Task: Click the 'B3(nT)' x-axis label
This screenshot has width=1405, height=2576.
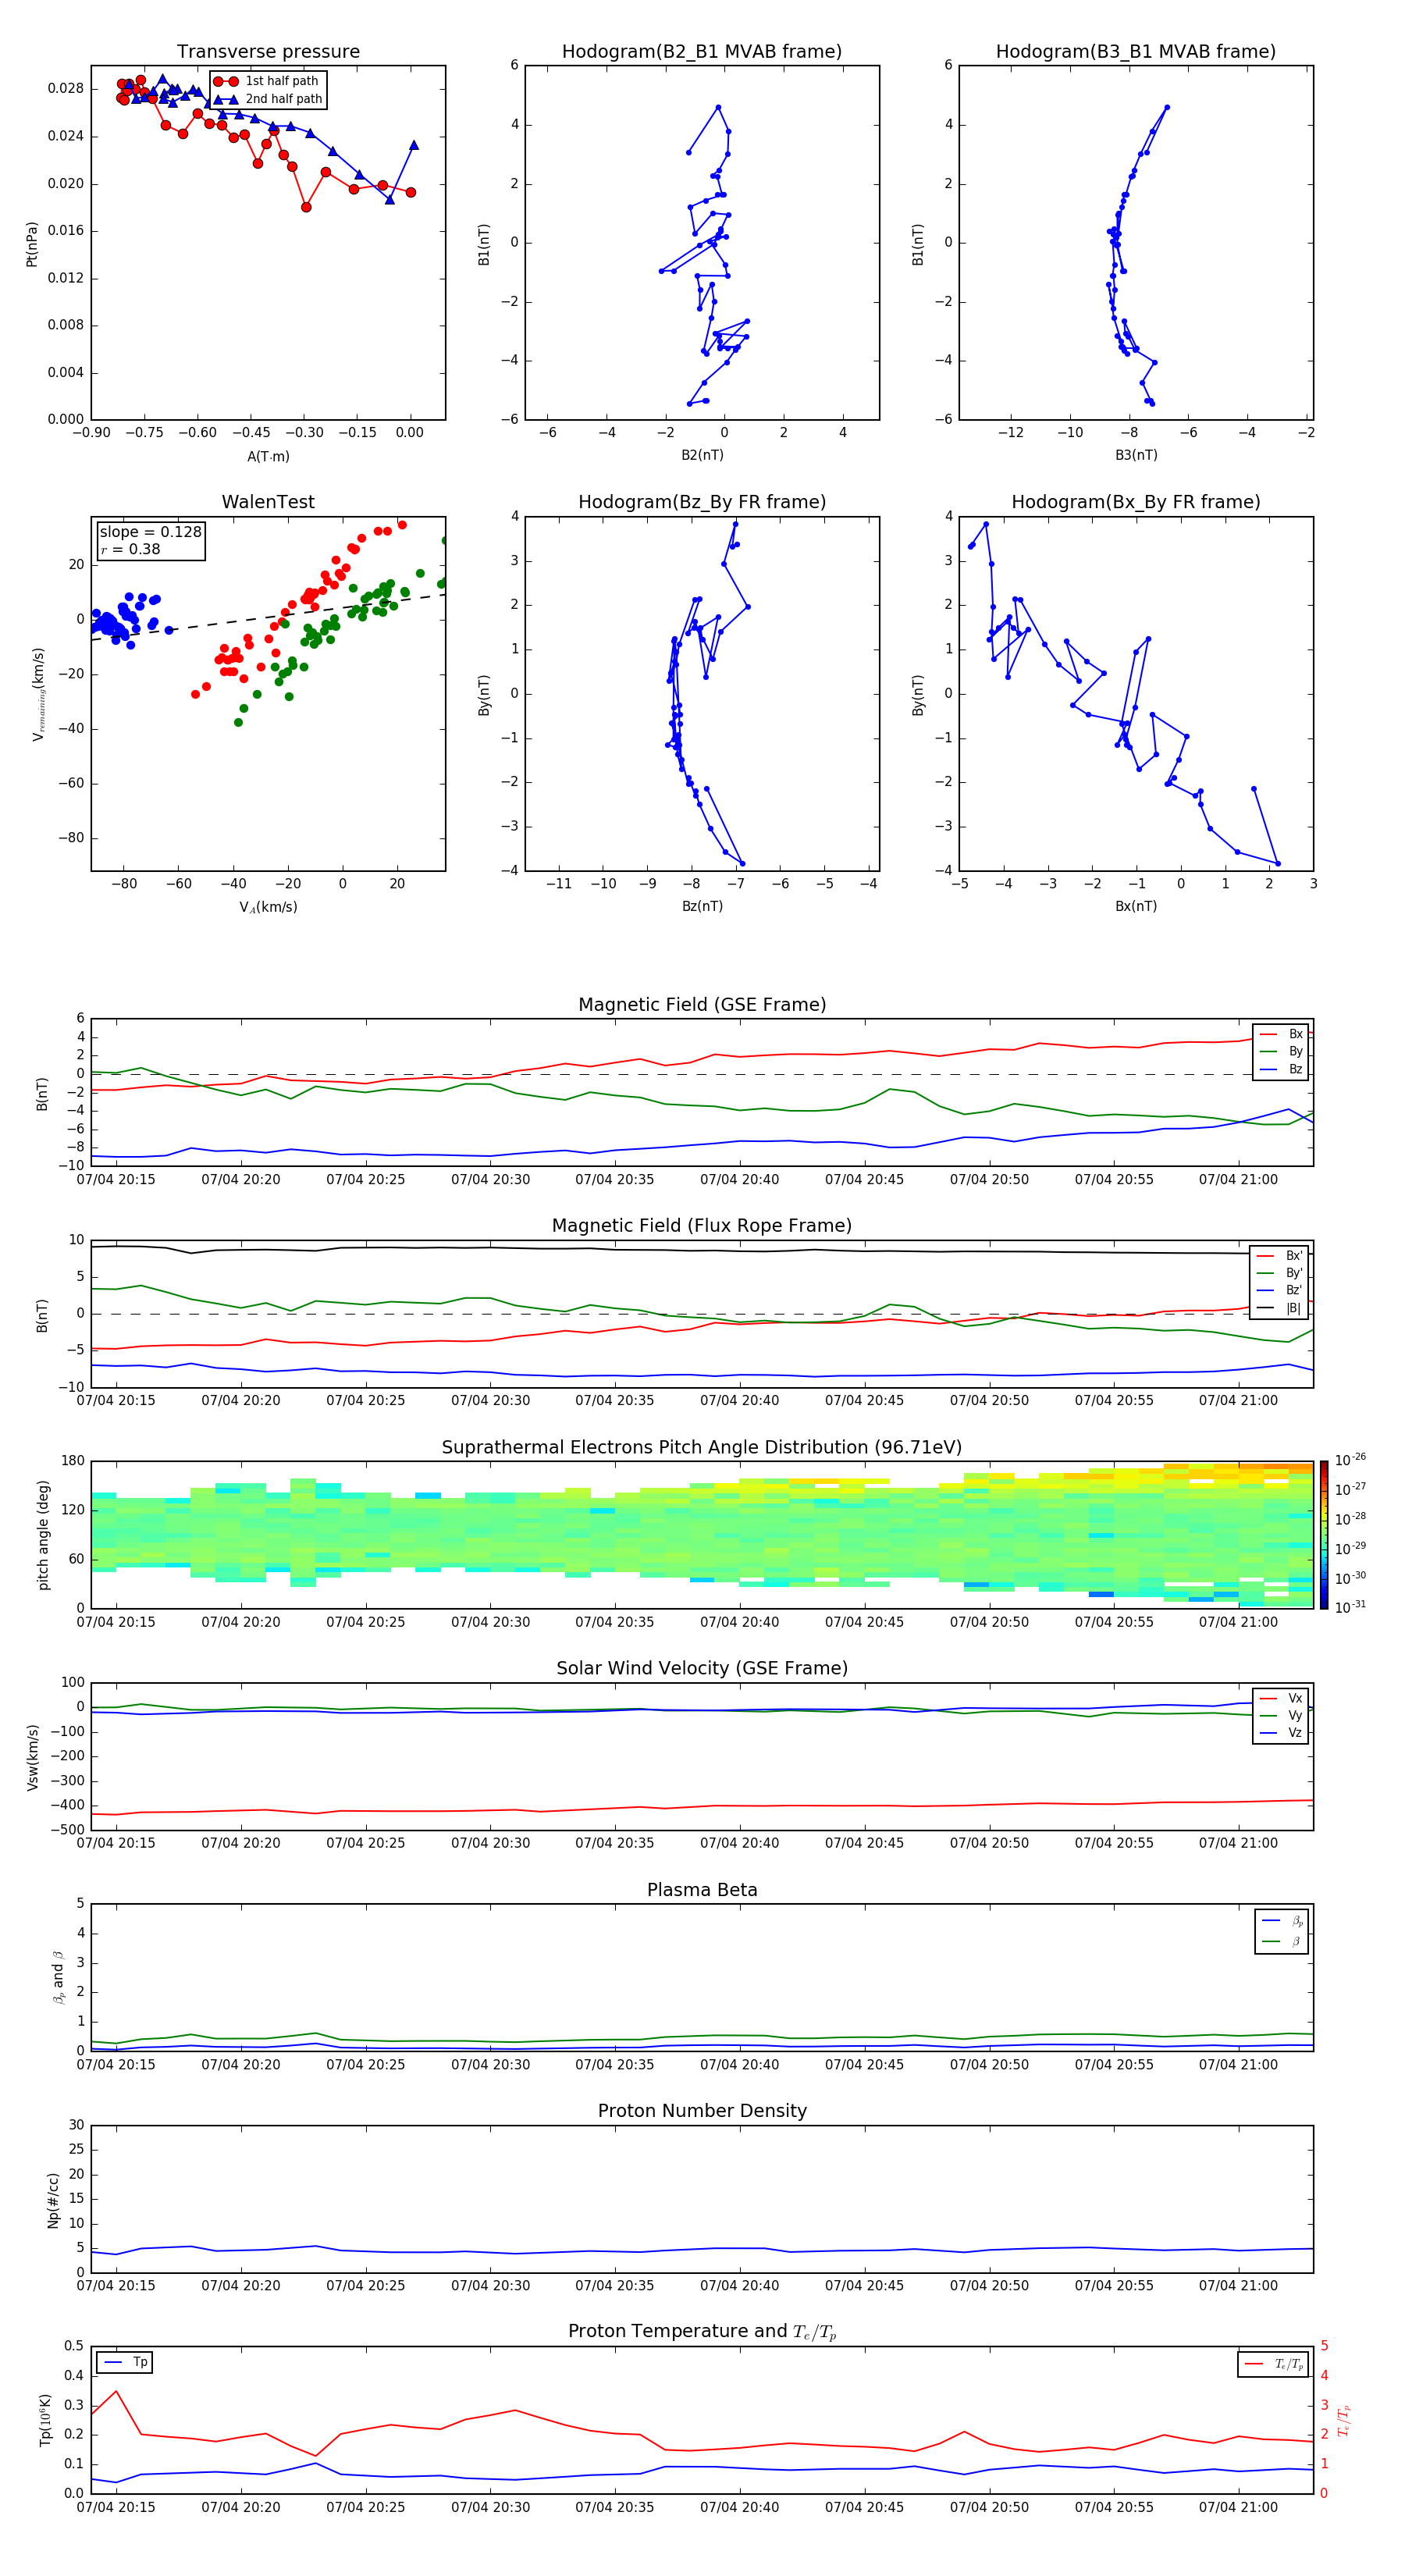Action: point(1136,456)
